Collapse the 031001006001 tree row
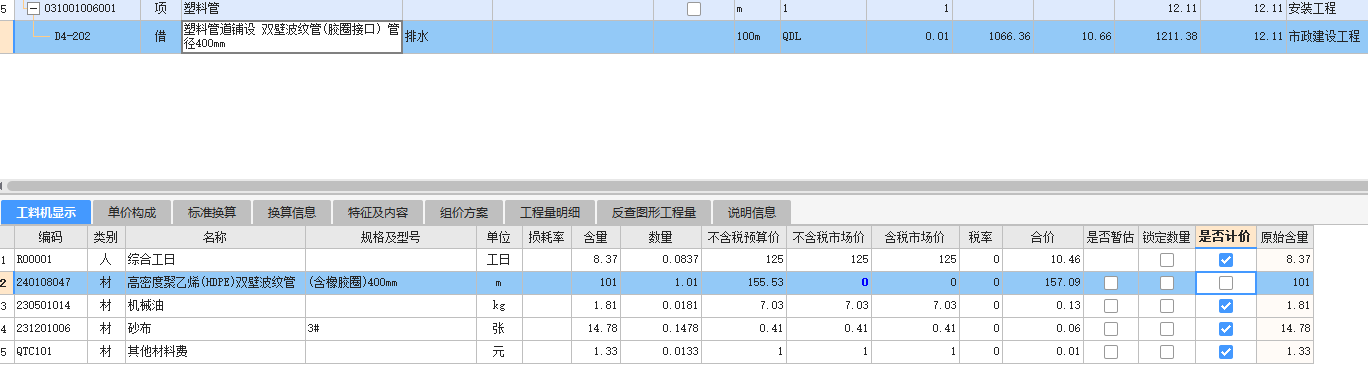This screenshot has width=1368, height=381. 33,8
